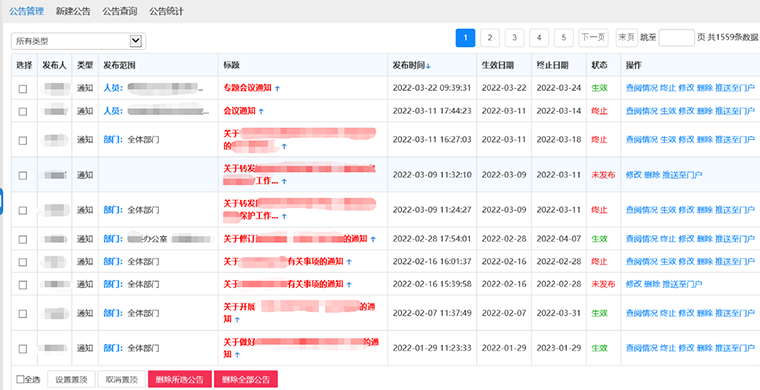Click 推送至门户 in 会议通知 row
This screenshot has width=760, height=390.
click(735, 111)
